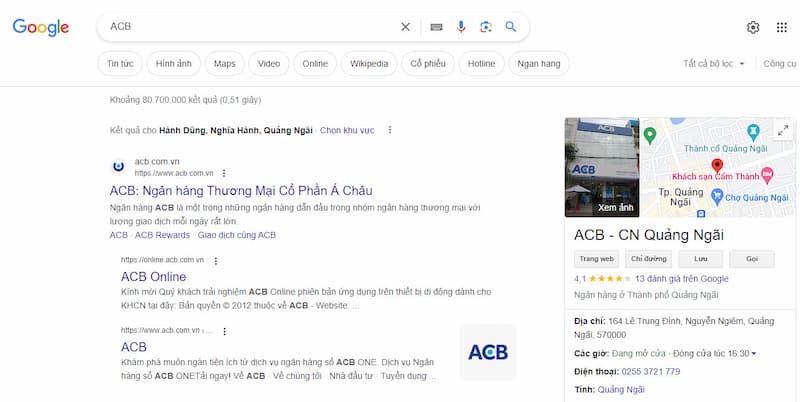The image size is (800, 402).
Task: Click into the search field containing ACB
Action: [250, 27]
